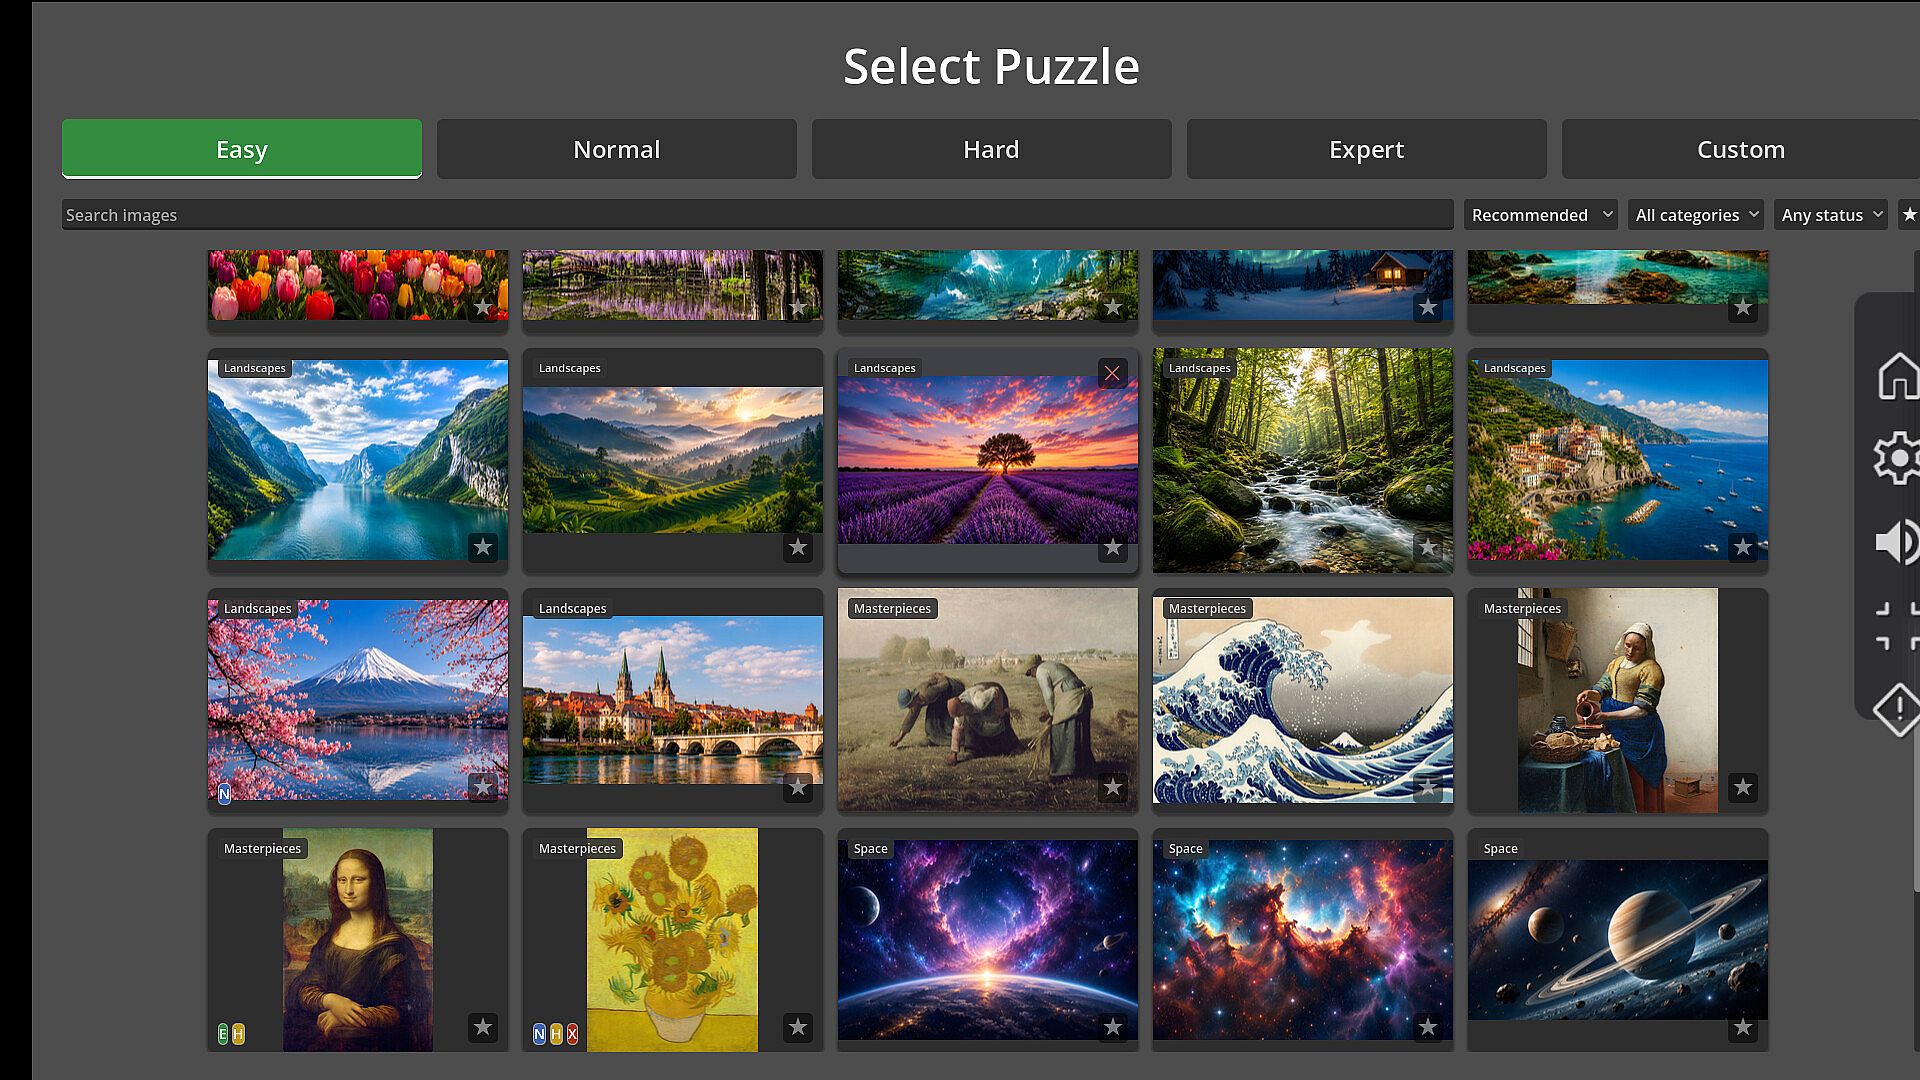Click the red X on lavender sunset puzzle
The height and width of the screenshot is (1080, 1920).
[x=1112, y=373]
